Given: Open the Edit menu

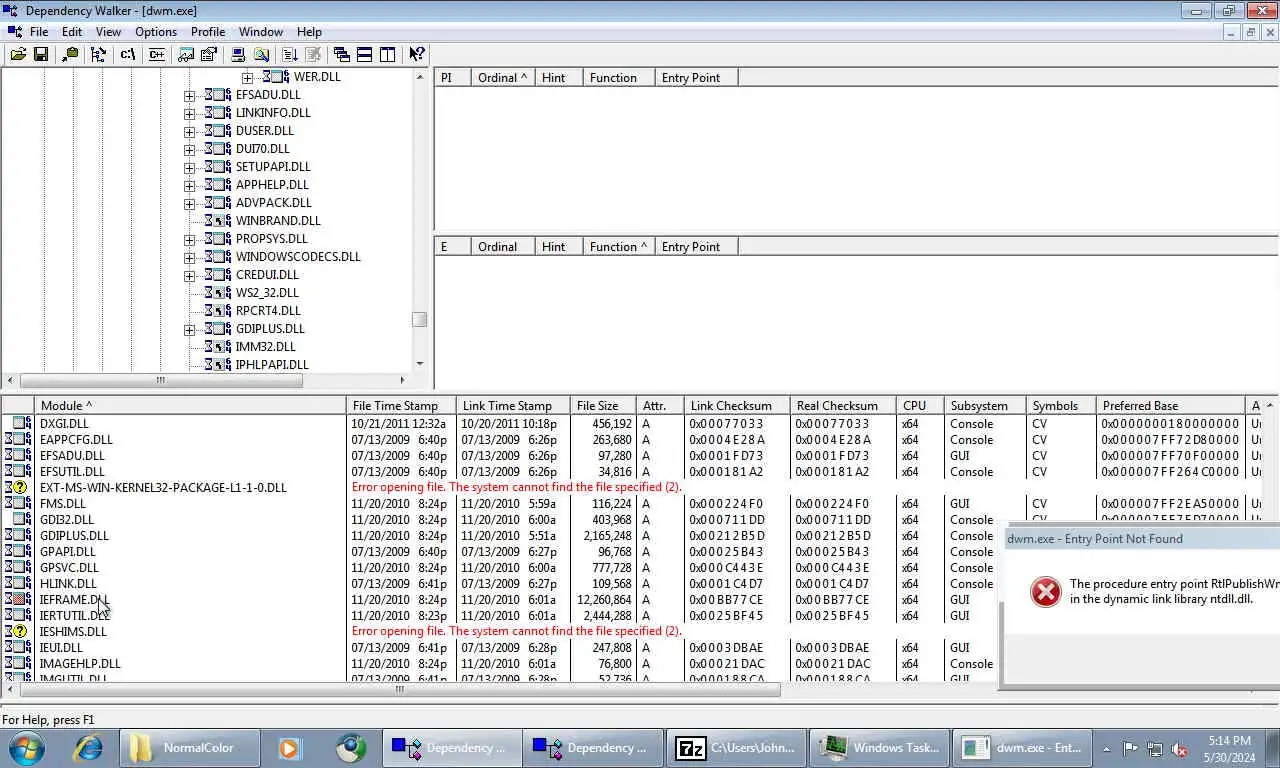Looking at the screenshot, I should point(72,32).
